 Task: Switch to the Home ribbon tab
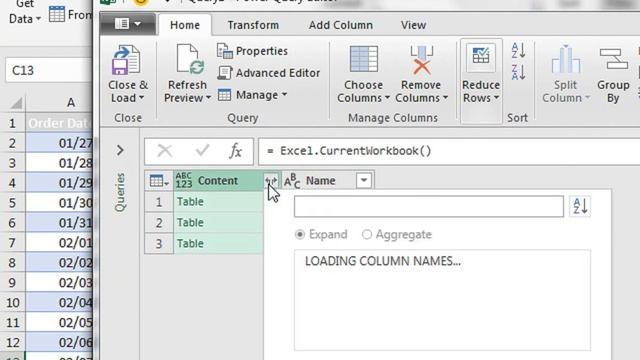click(x=185, y=25)
